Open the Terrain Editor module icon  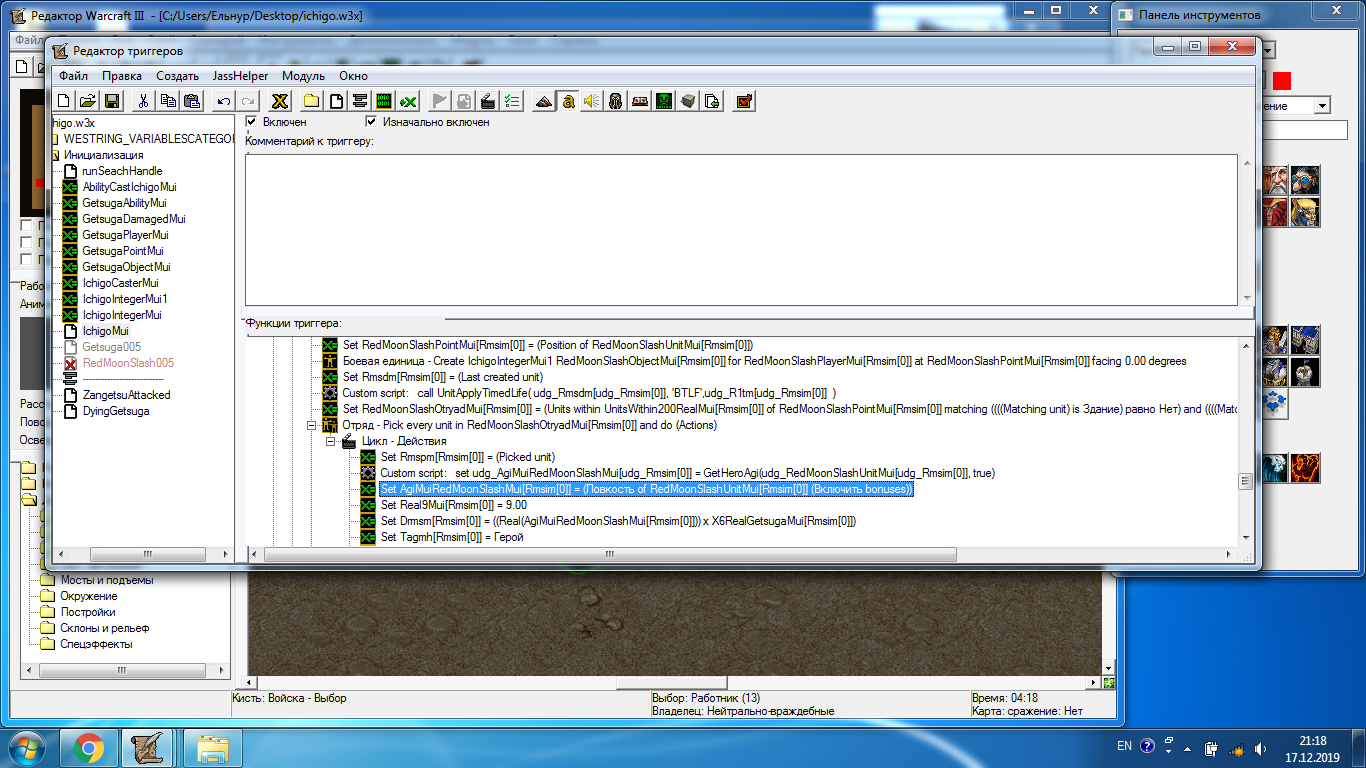pyautogui.click(x=544, y=101)
